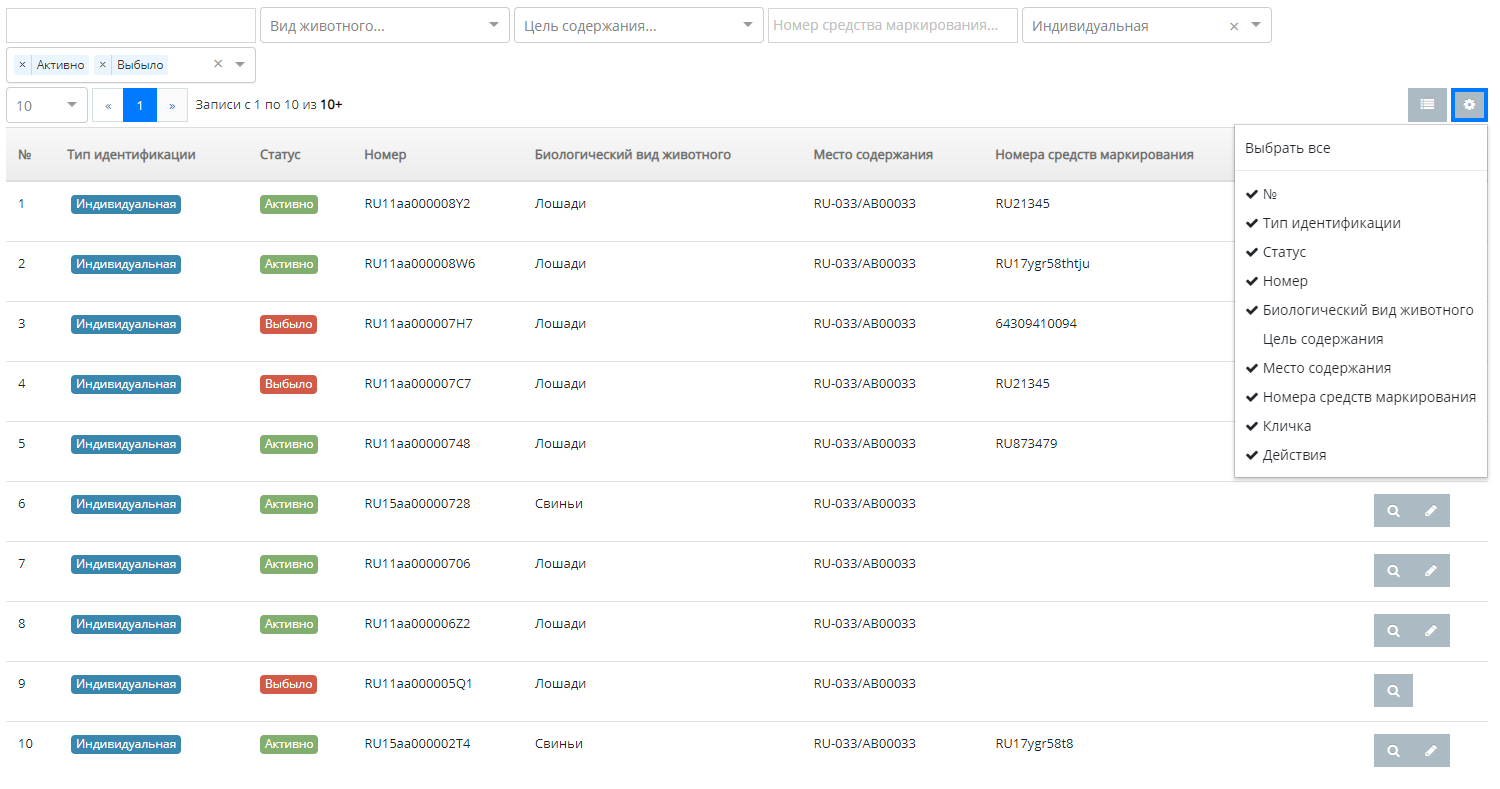
Task: Toggle Статус column visibility
Action: coord(1360,252)
